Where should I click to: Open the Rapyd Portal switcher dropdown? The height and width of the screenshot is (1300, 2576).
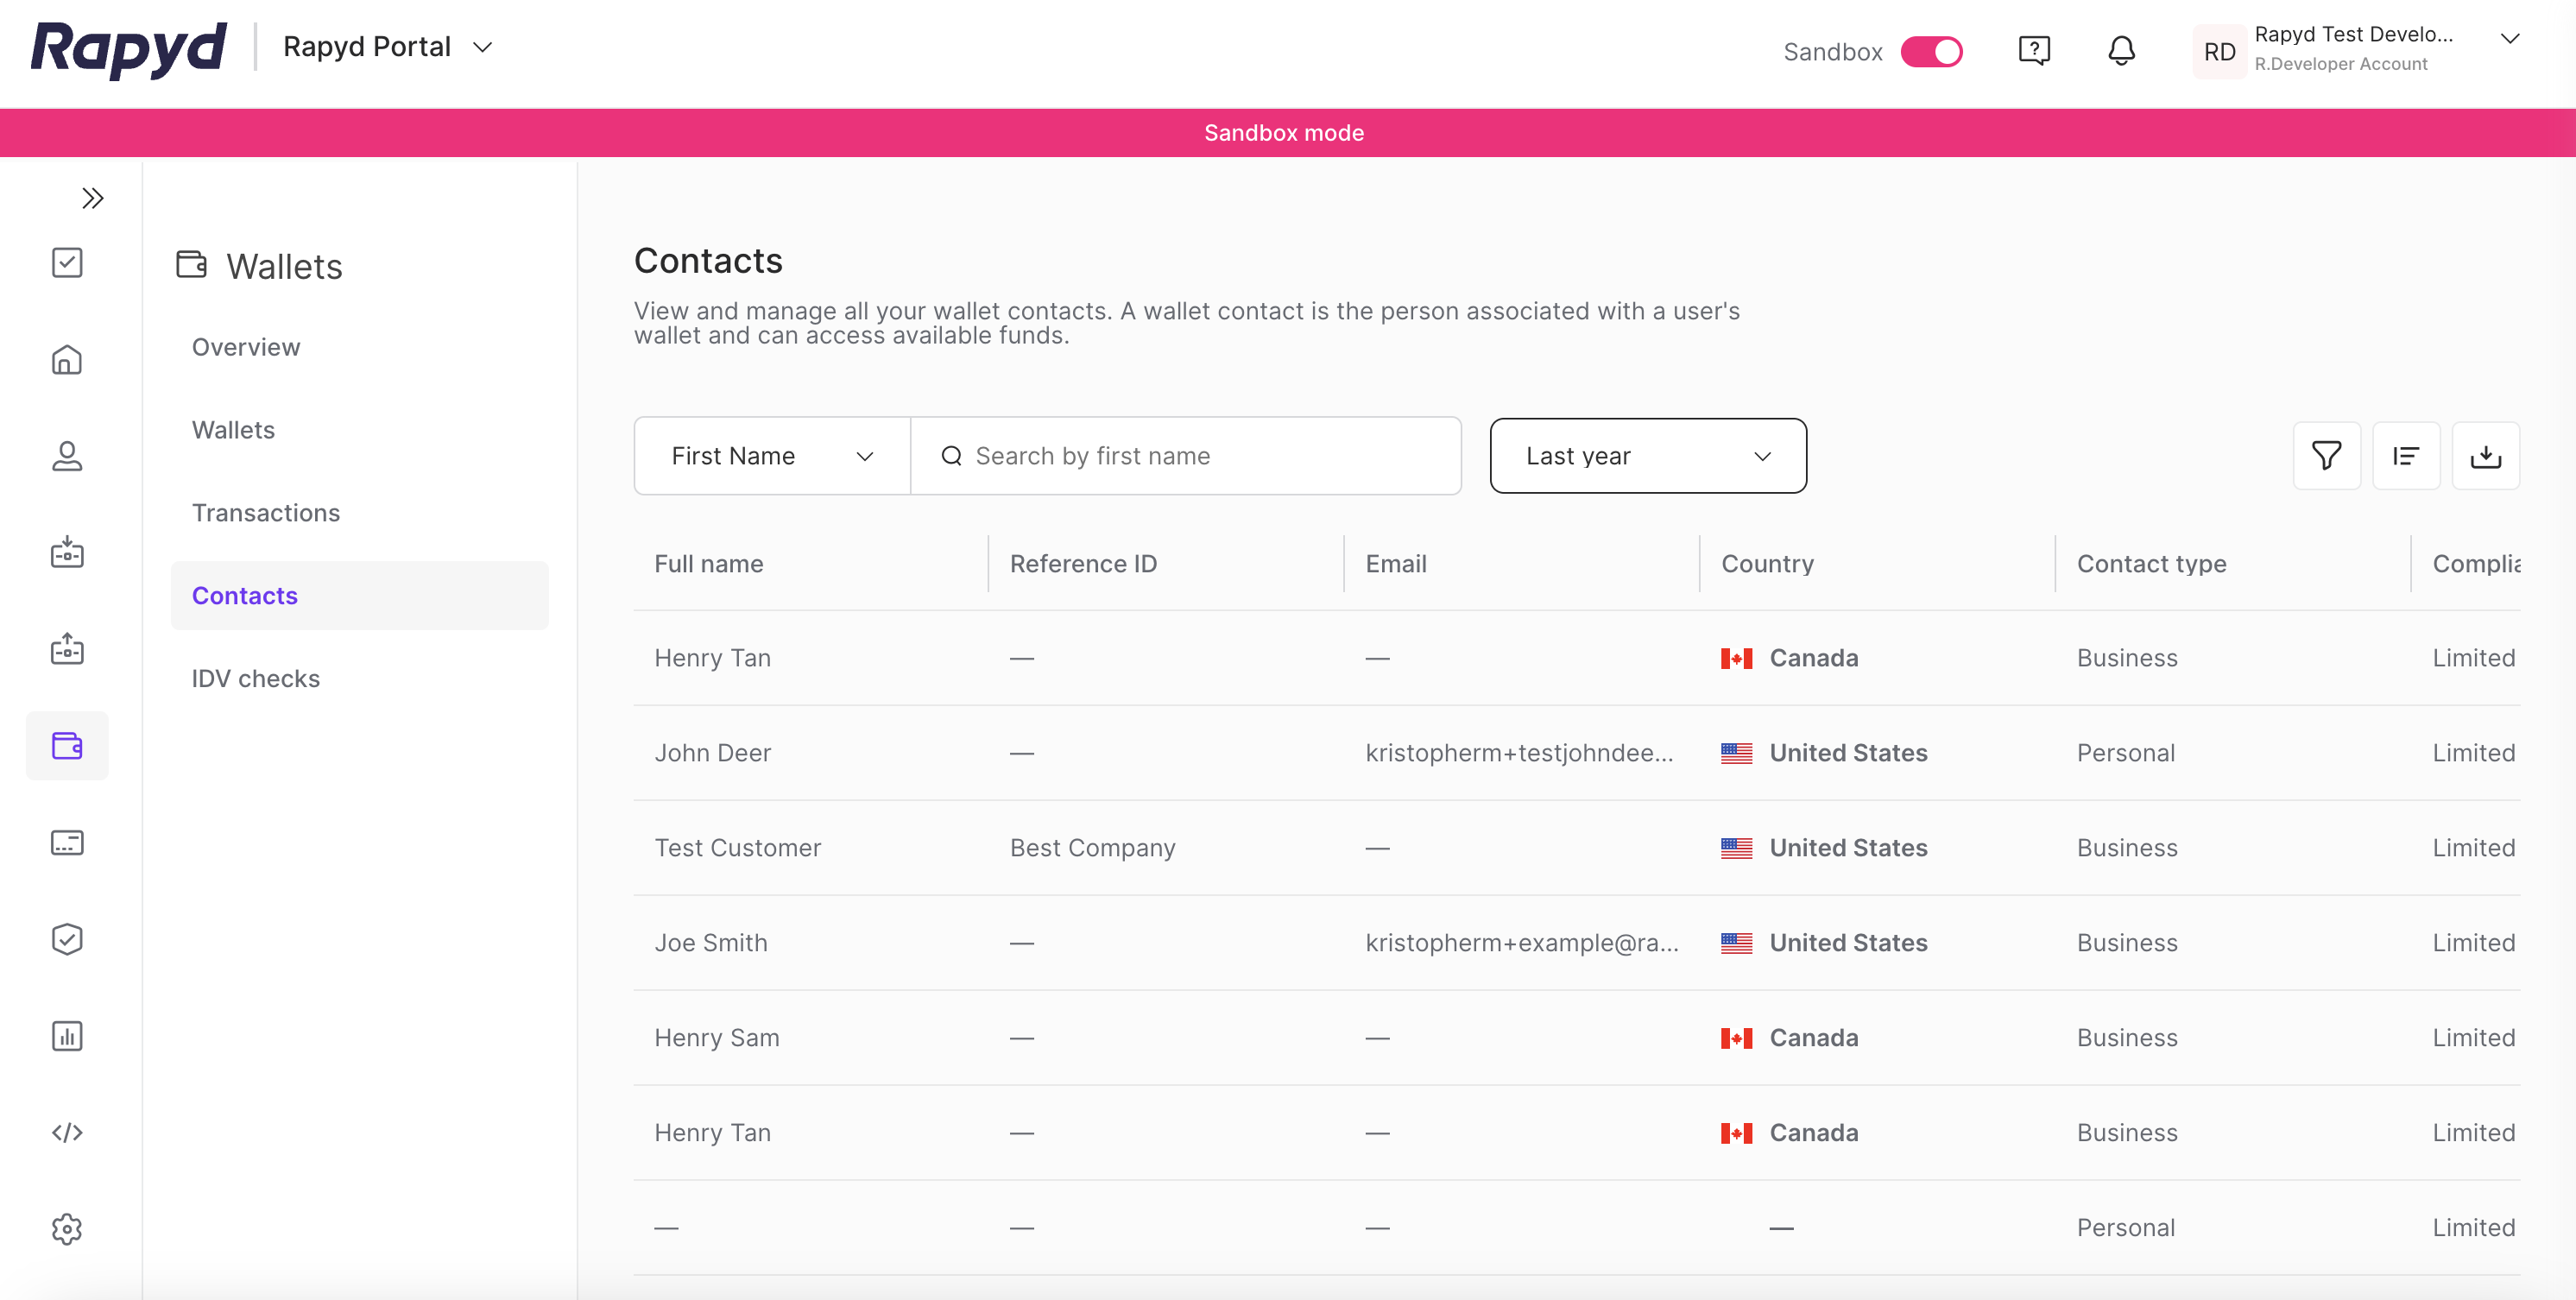pos(388,47)
